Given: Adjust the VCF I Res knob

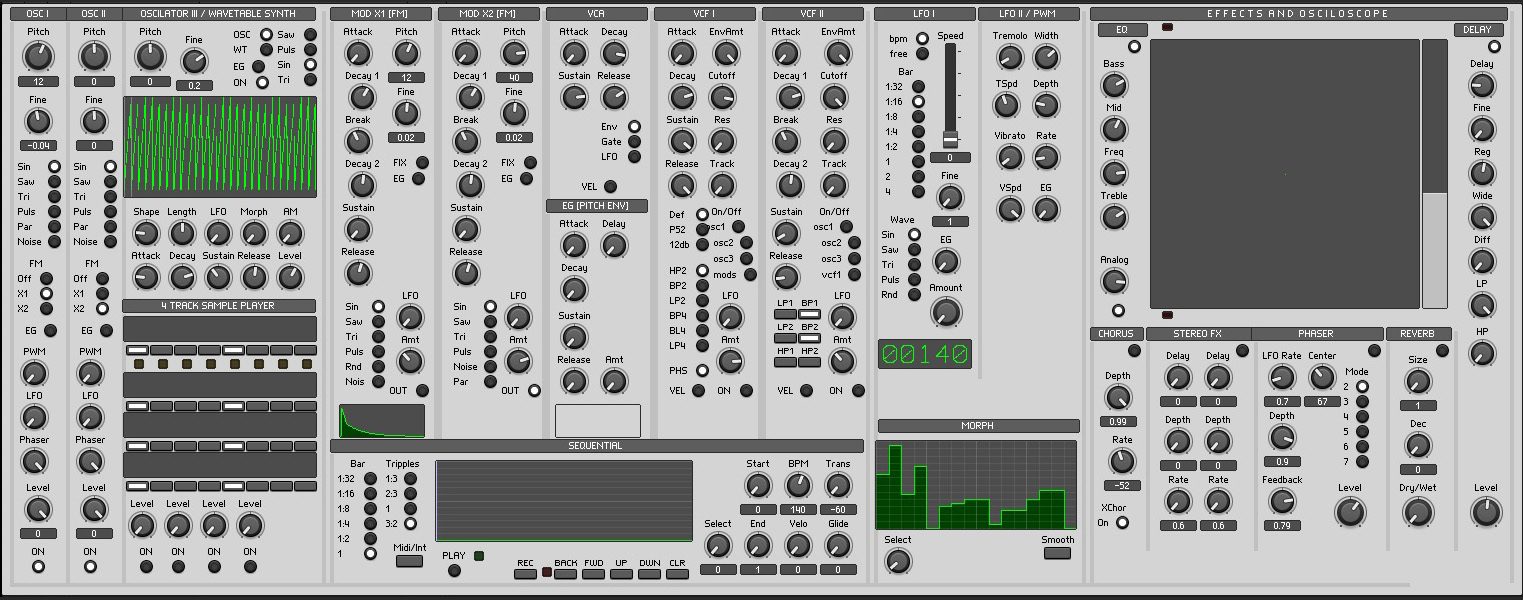Looking at the screenshot, I should coord(722,141).
